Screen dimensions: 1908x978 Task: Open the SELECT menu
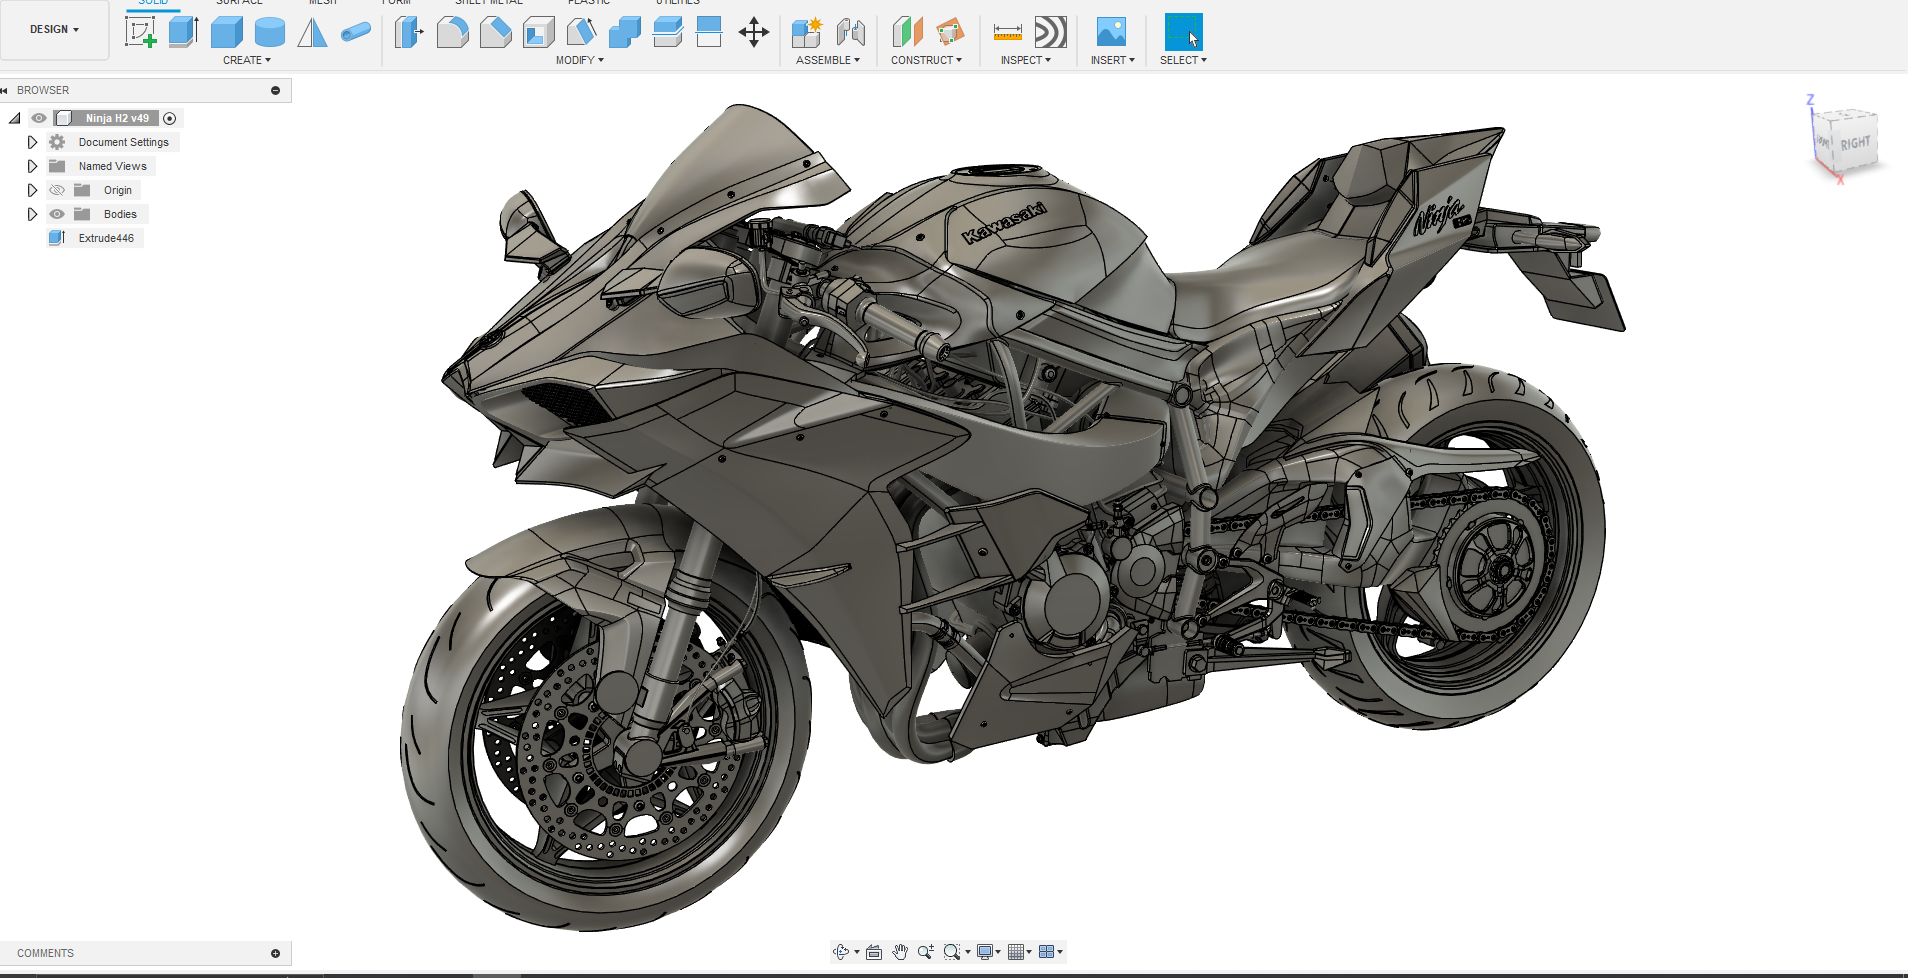click(1184, 60)
